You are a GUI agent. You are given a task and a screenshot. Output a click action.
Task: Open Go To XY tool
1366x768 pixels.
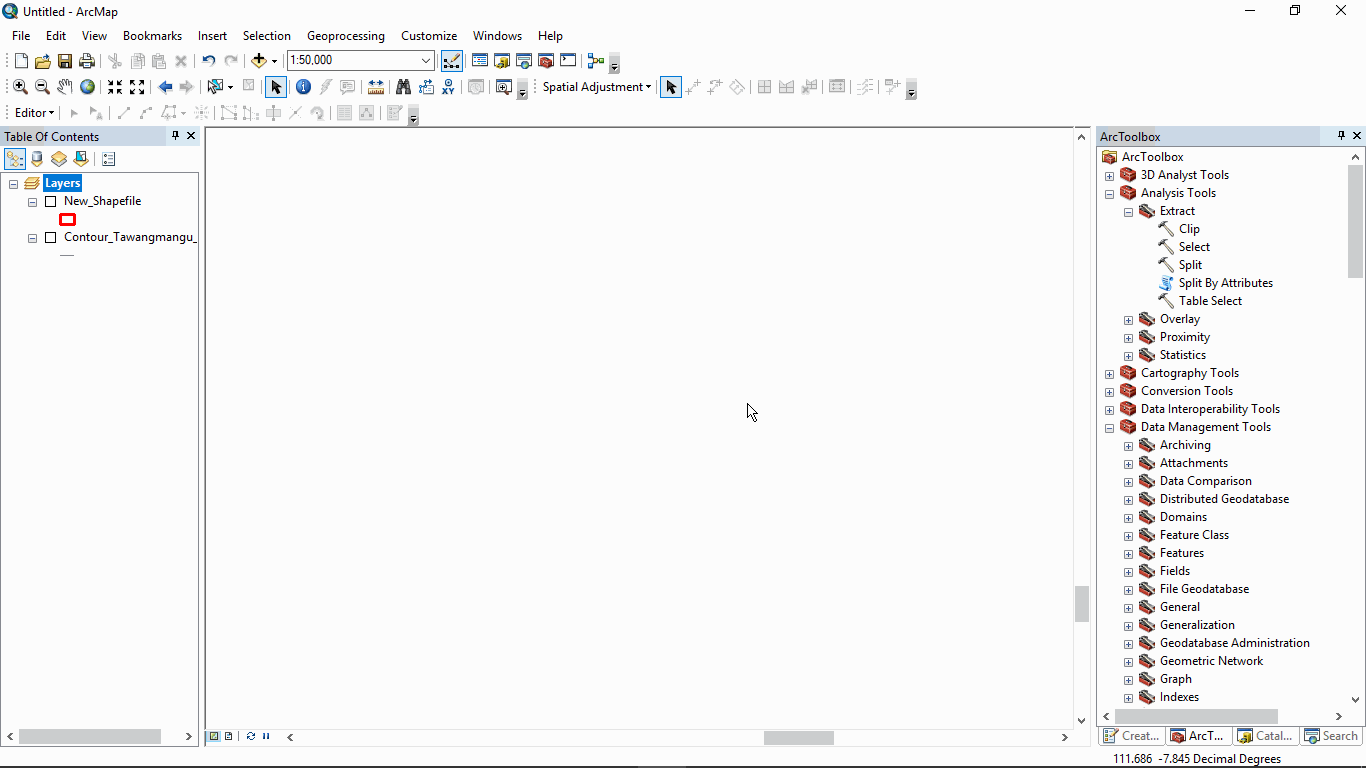click(x=448, y=87)
